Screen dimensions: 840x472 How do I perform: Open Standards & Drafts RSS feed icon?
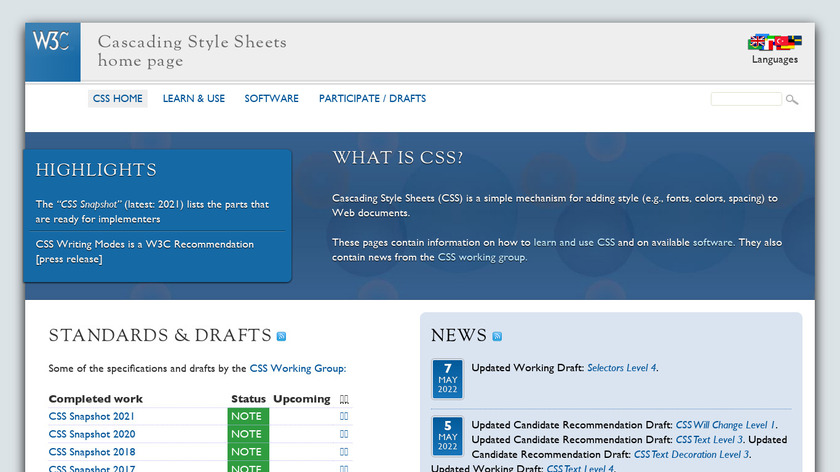281,336
